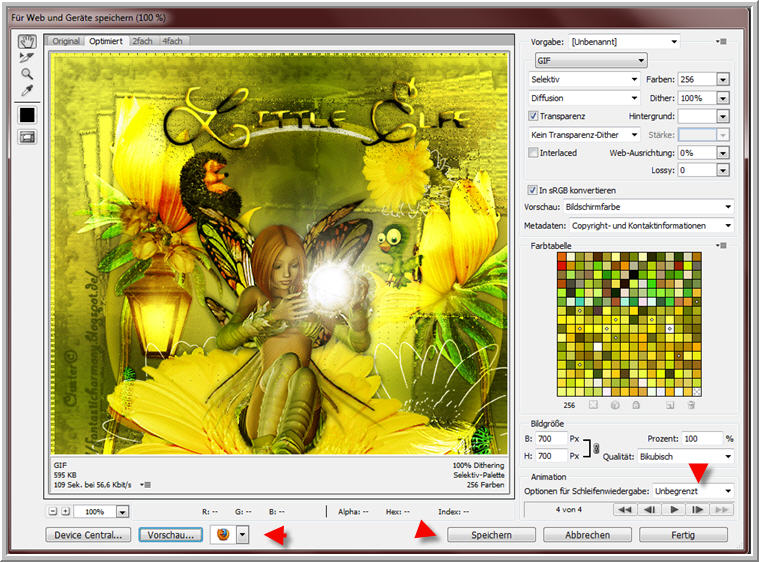Switch to the Optimiert tab
The image size is (759, 562).
106,41
